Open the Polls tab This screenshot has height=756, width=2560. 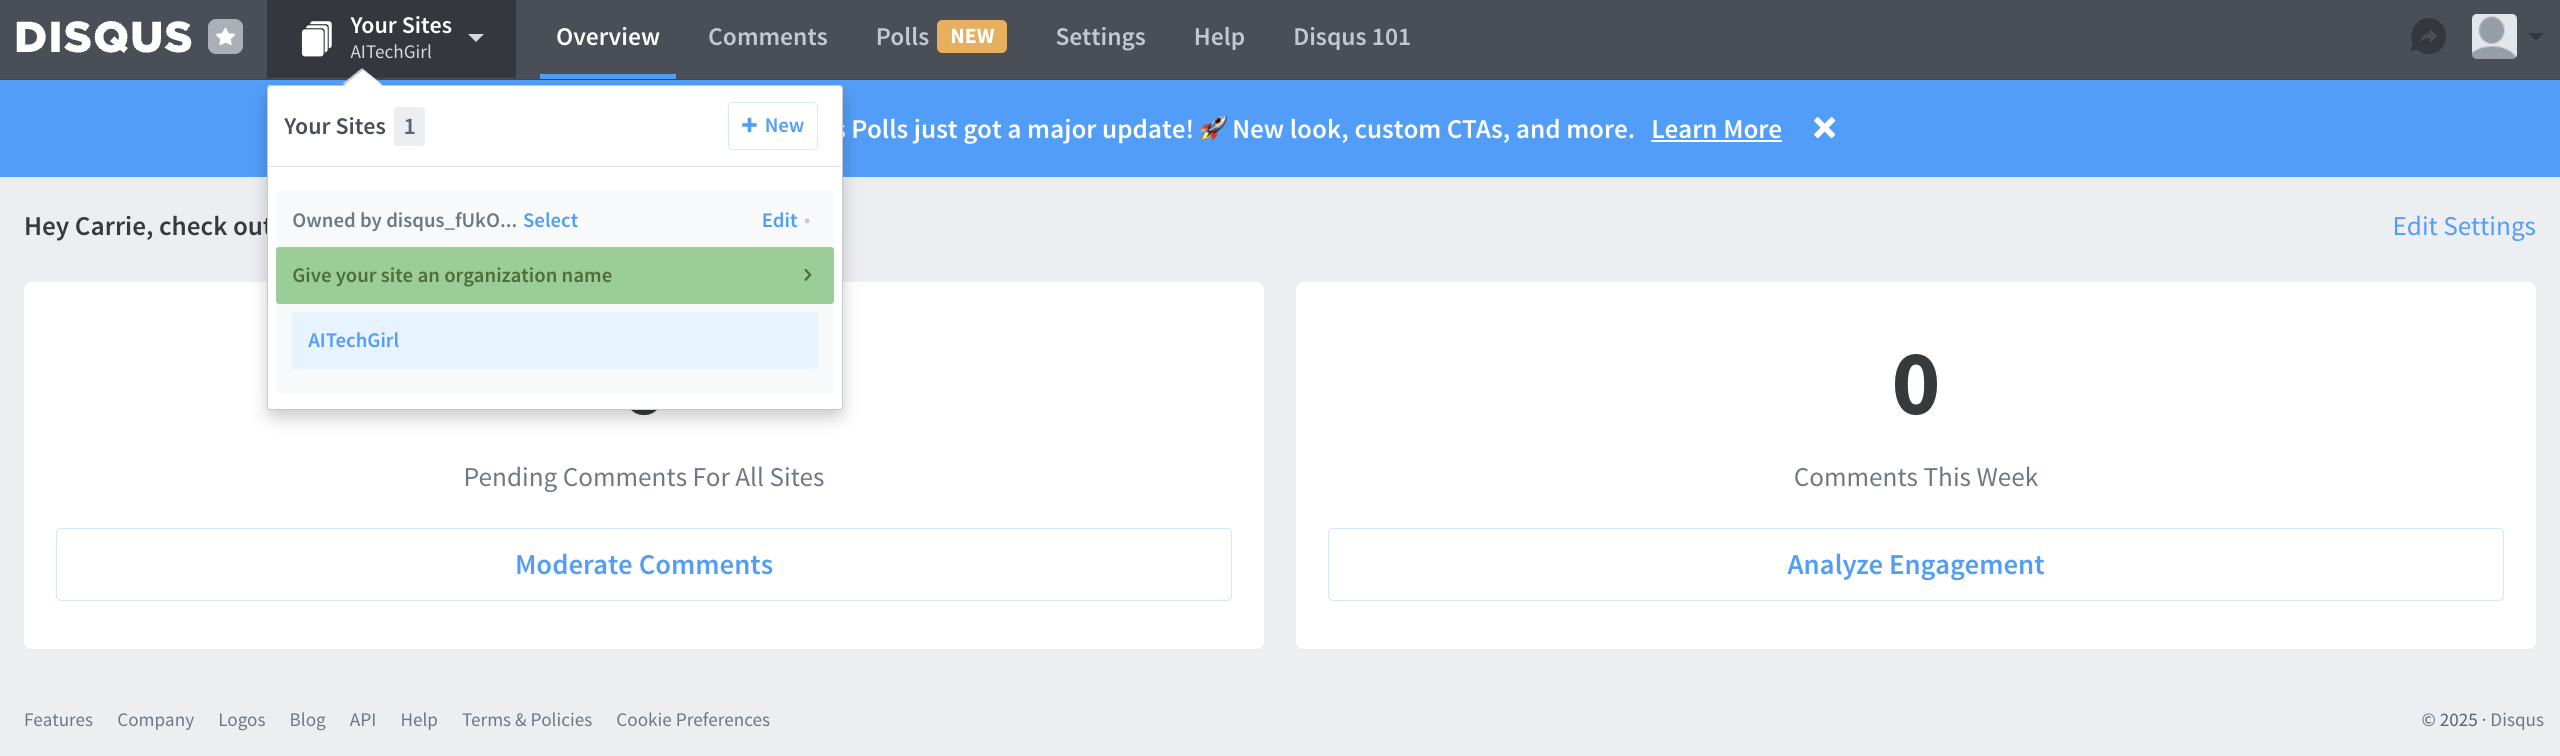(x=902, y=37)
